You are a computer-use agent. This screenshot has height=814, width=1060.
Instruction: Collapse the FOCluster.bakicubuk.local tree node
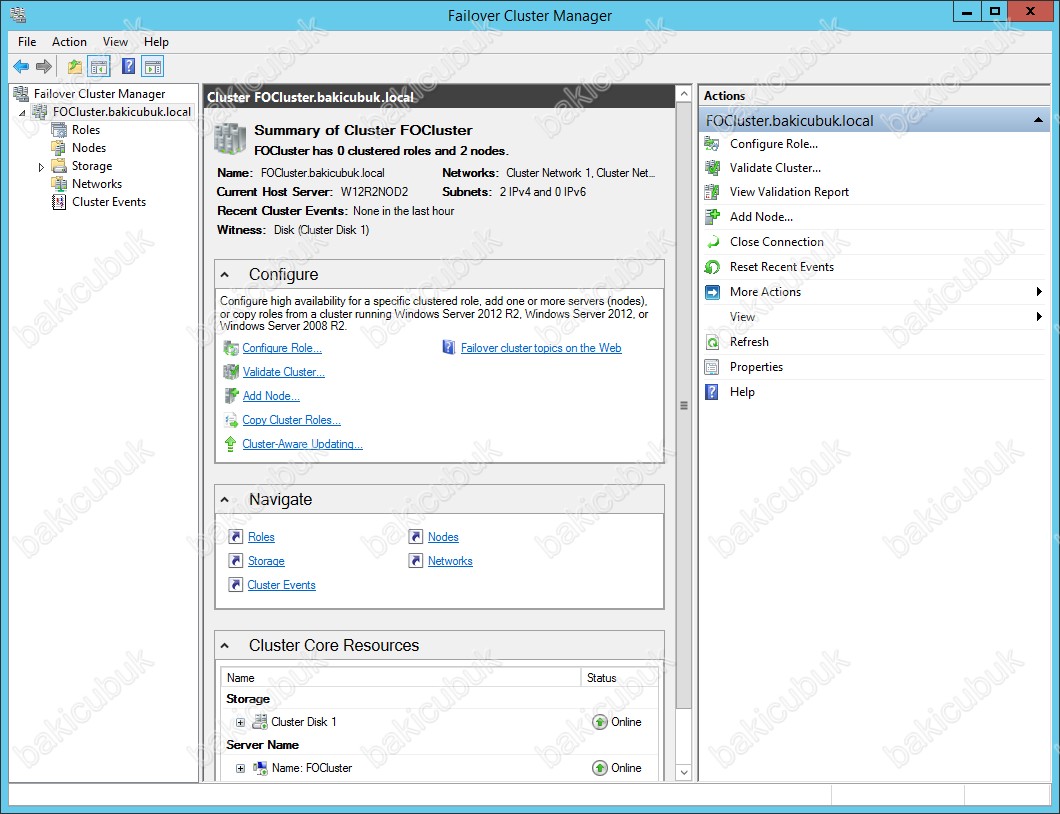pyautogui.click(x=22, y=113)
